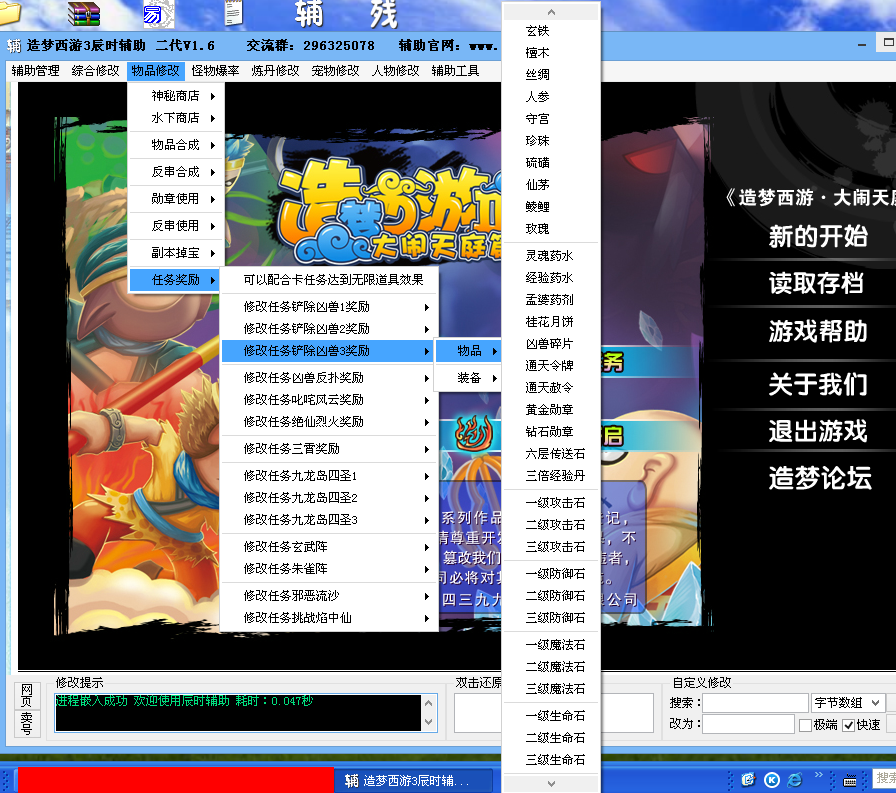Open the WinRAR archive desktop icon
This screenshot has width=896, height=793.
pyautogui.click(x=83, y=14)
